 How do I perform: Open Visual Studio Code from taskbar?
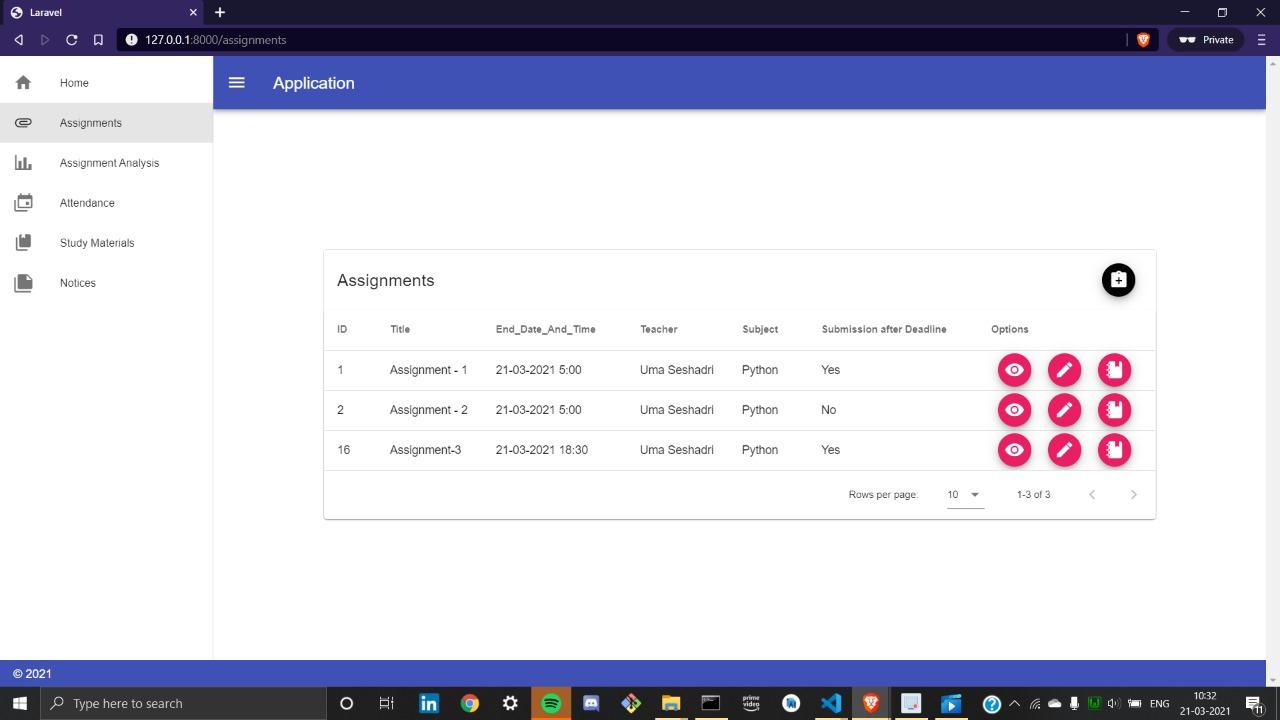coord(831,703)
